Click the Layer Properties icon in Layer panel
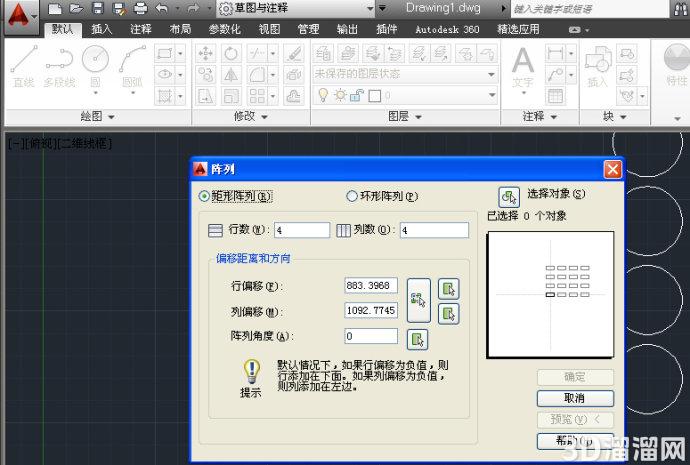Viewport: 690px width, 465px height. click(x=323, y=54)
